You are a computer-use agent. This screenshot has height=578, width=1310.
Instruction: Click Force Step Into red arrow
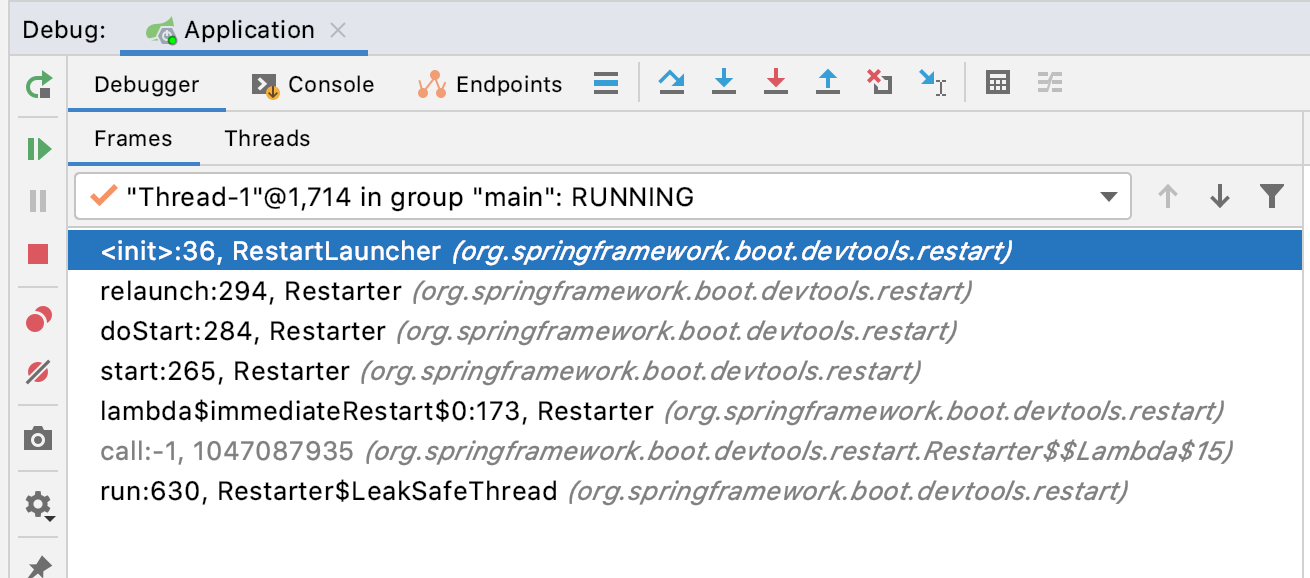point(775,83)
